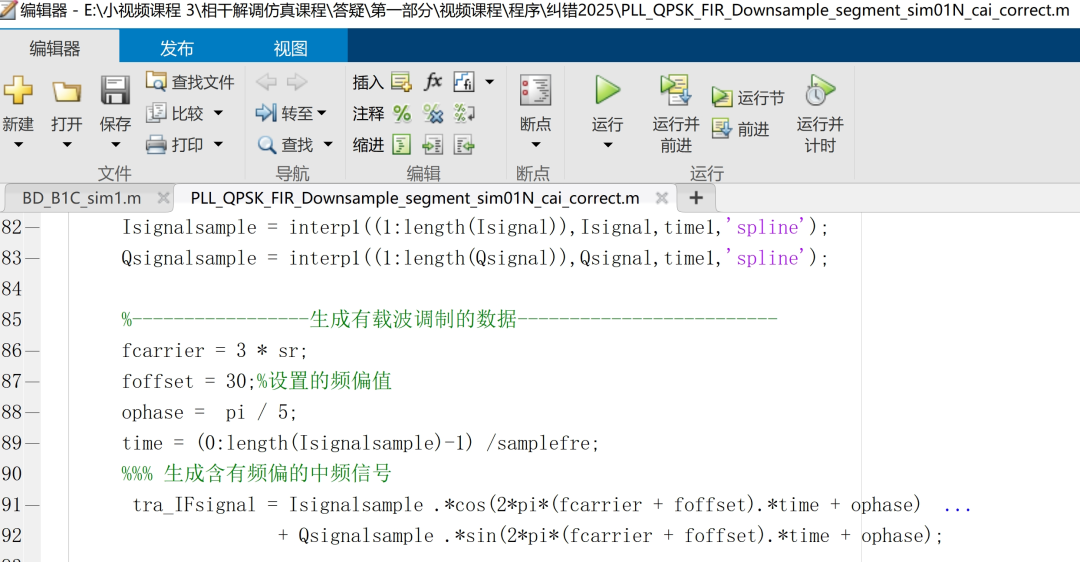Click the comment (%) icon in 注释 row
The width and height of the screenshot is (1080, 562).
(x=402, y=114)
